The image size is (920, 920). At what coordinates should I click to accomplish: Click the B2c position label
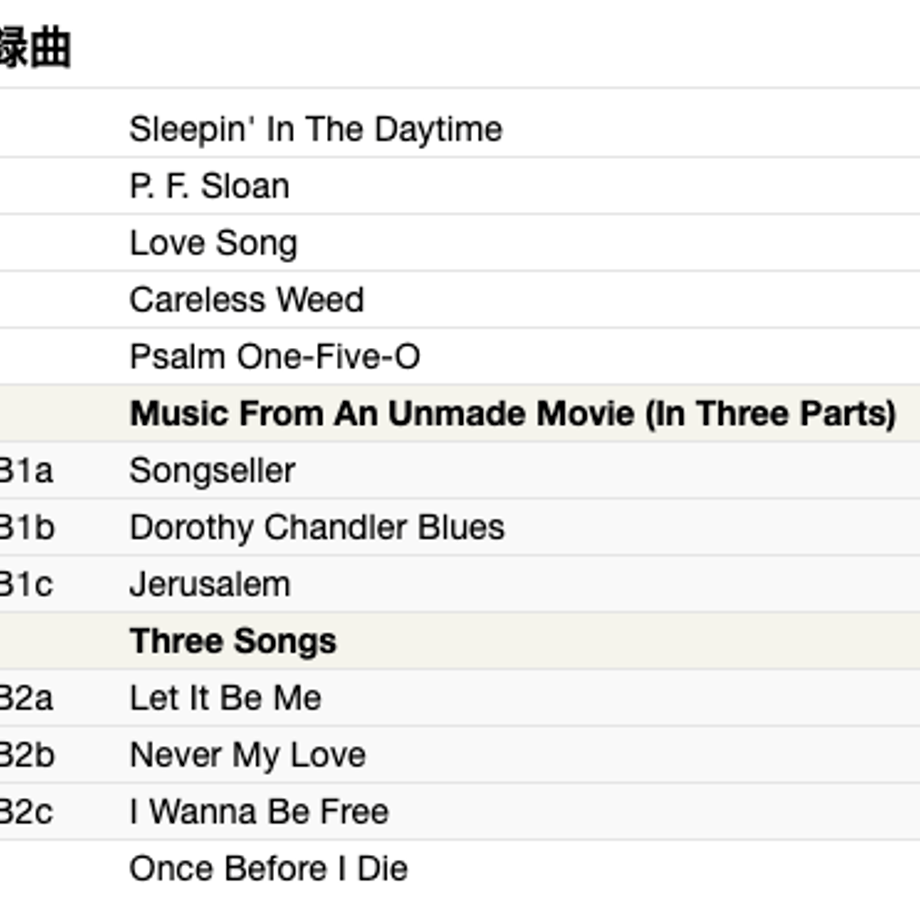(x=26, y=812)
